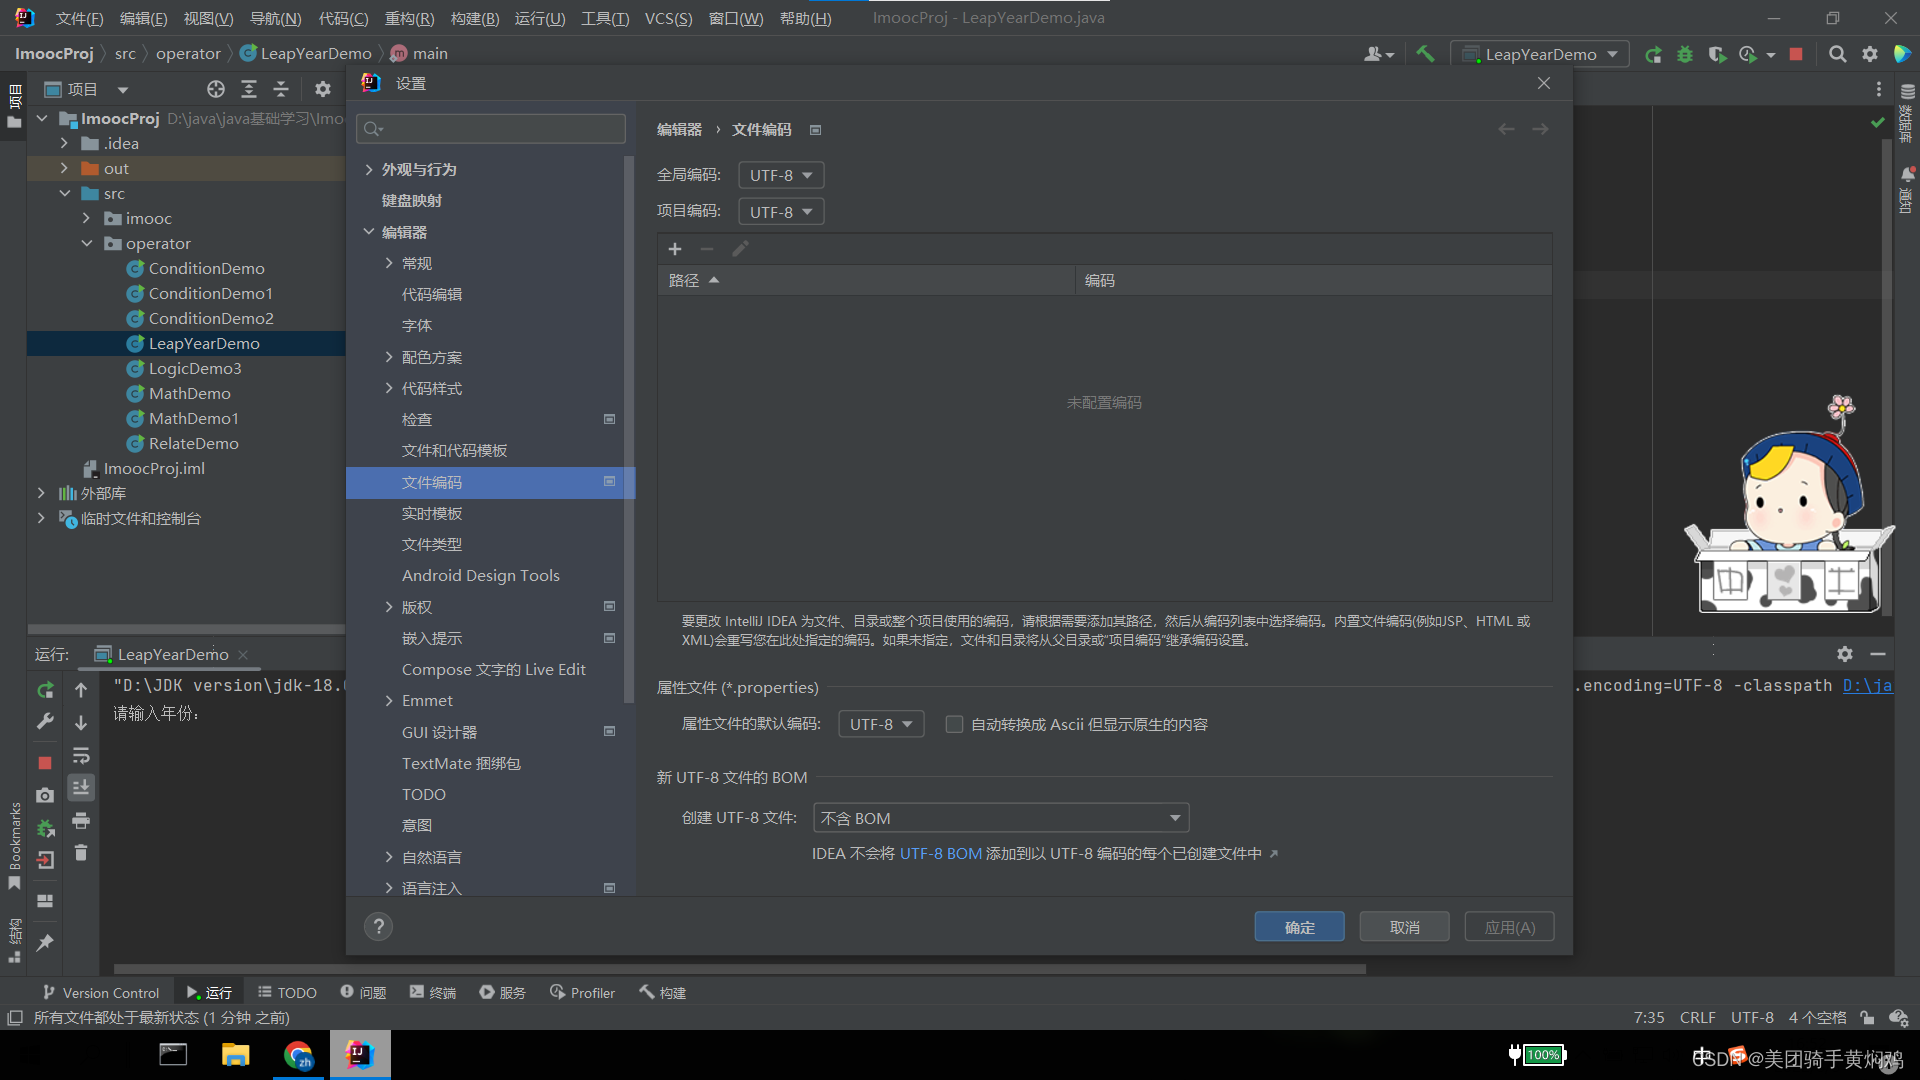Screen dimensions: 1920x1080
Task: Click the add encoding plus icon
Action: (675, 249)
